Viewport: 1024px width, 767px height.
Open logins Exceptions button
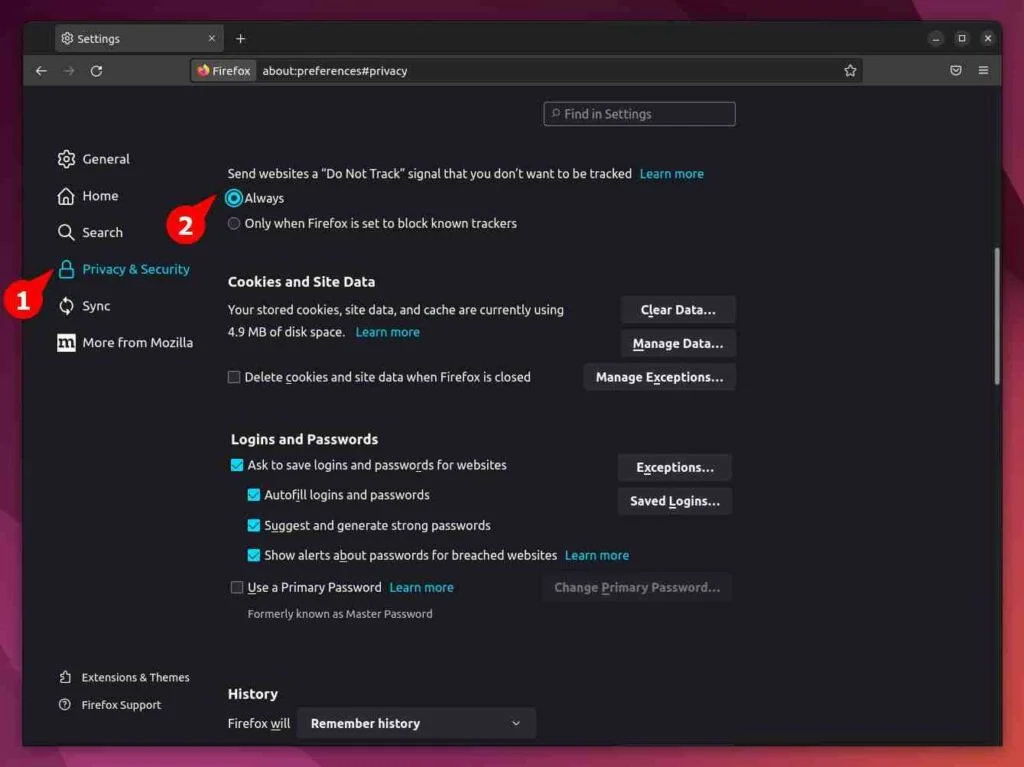point(675,467)
